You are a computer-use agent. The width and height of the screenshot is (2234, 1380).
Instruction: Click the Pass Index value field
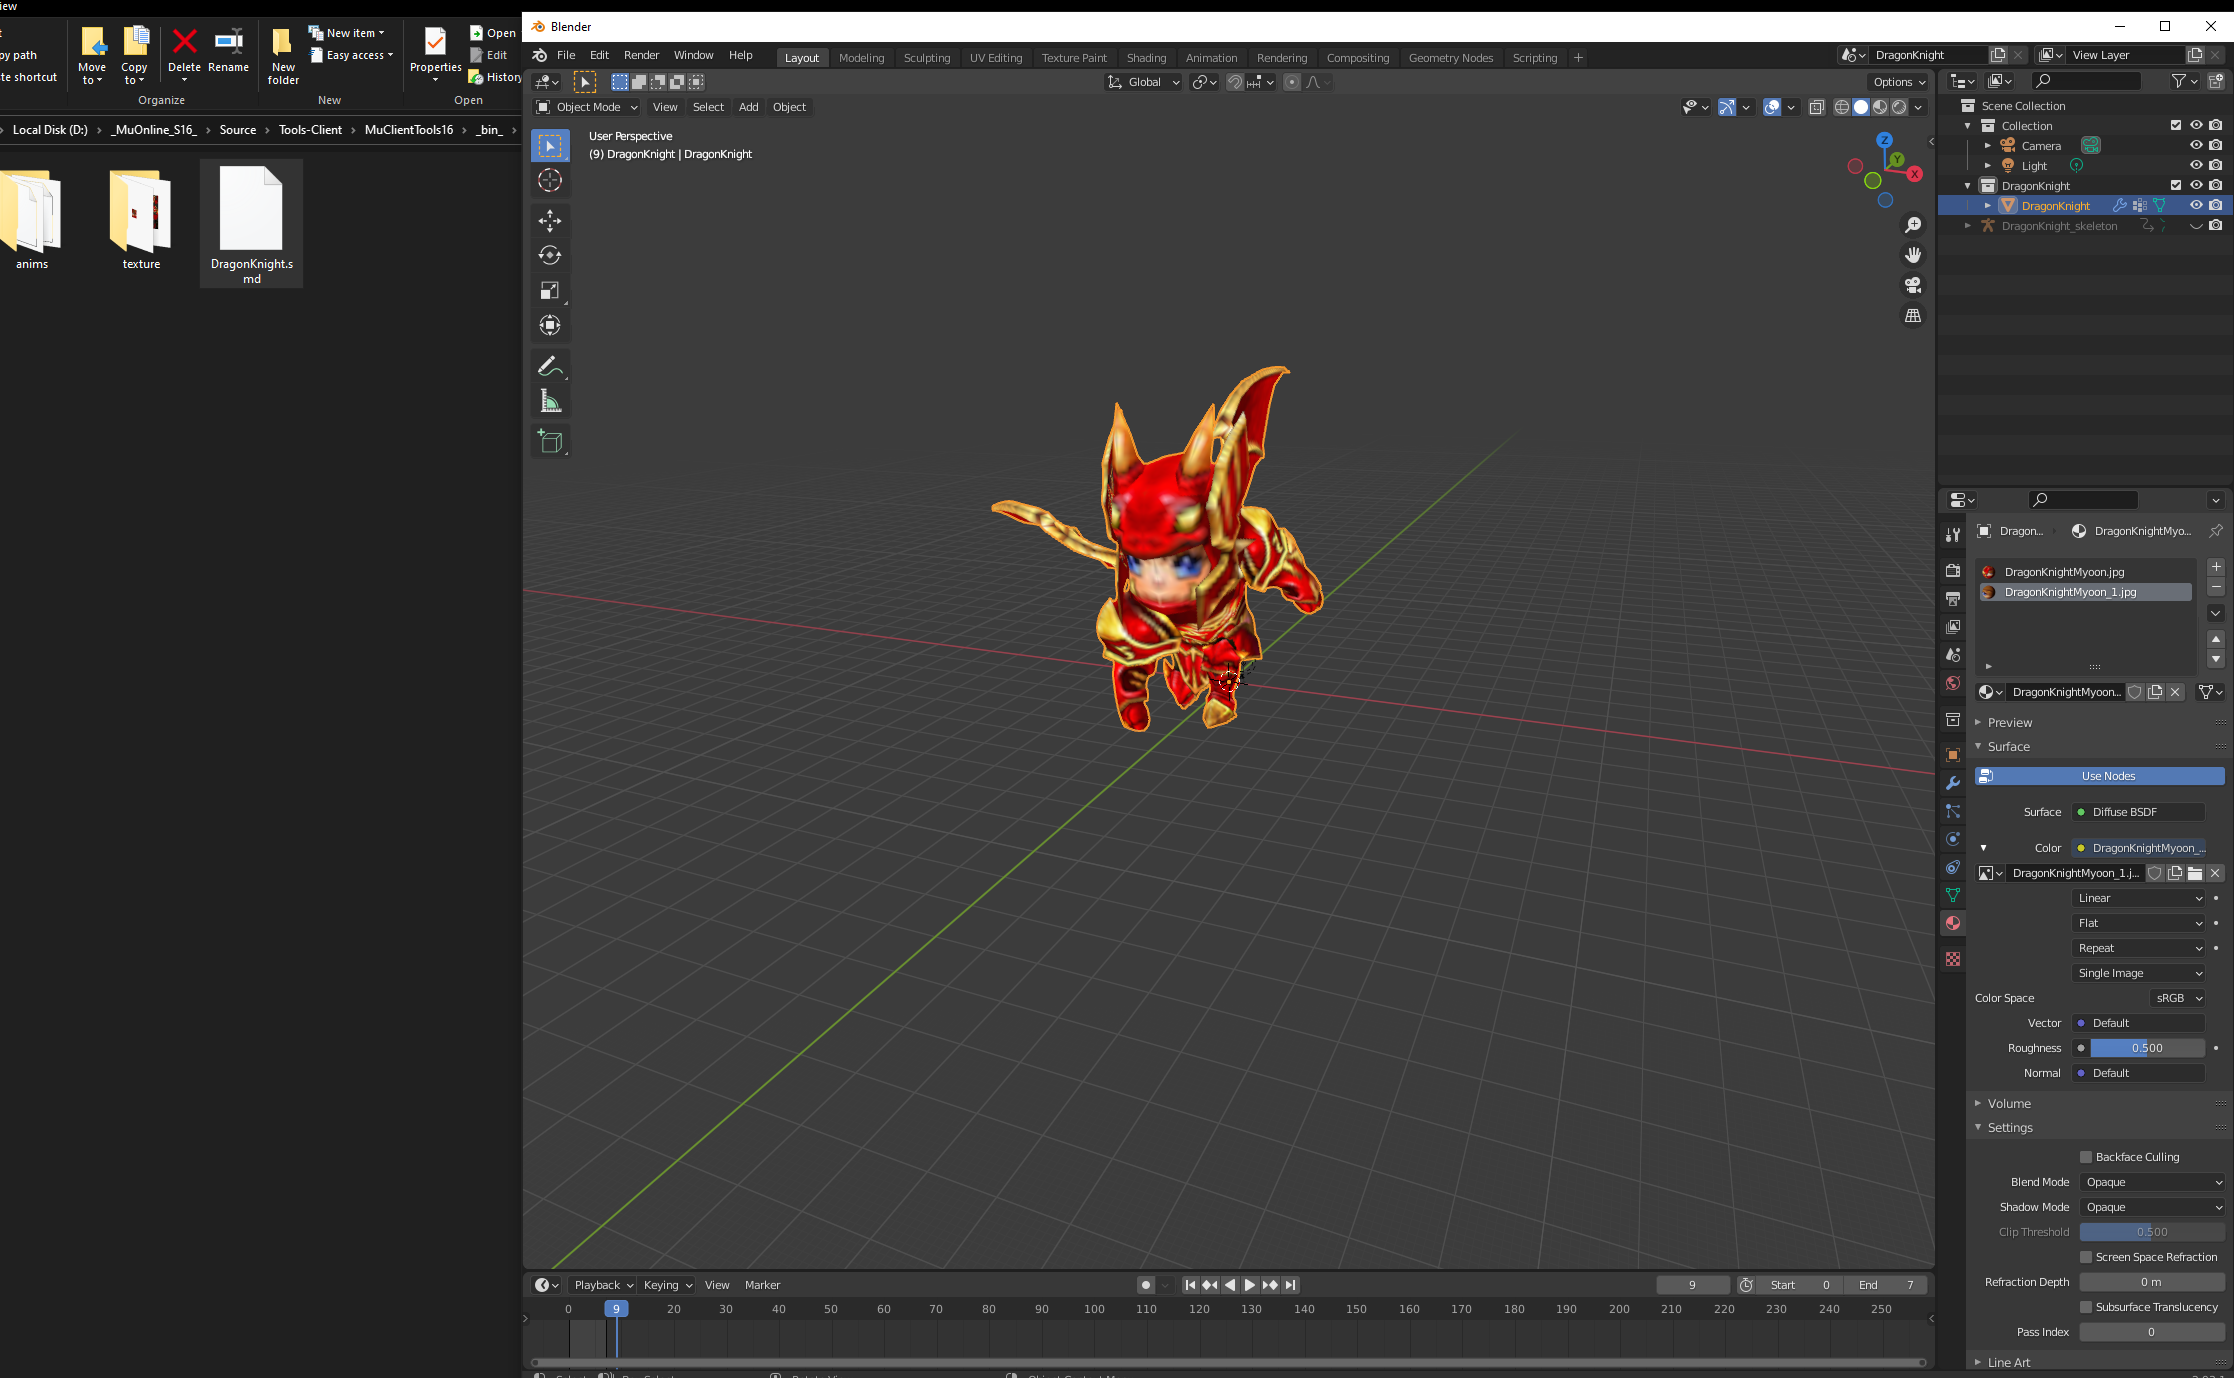[x=2152, y=1333]
